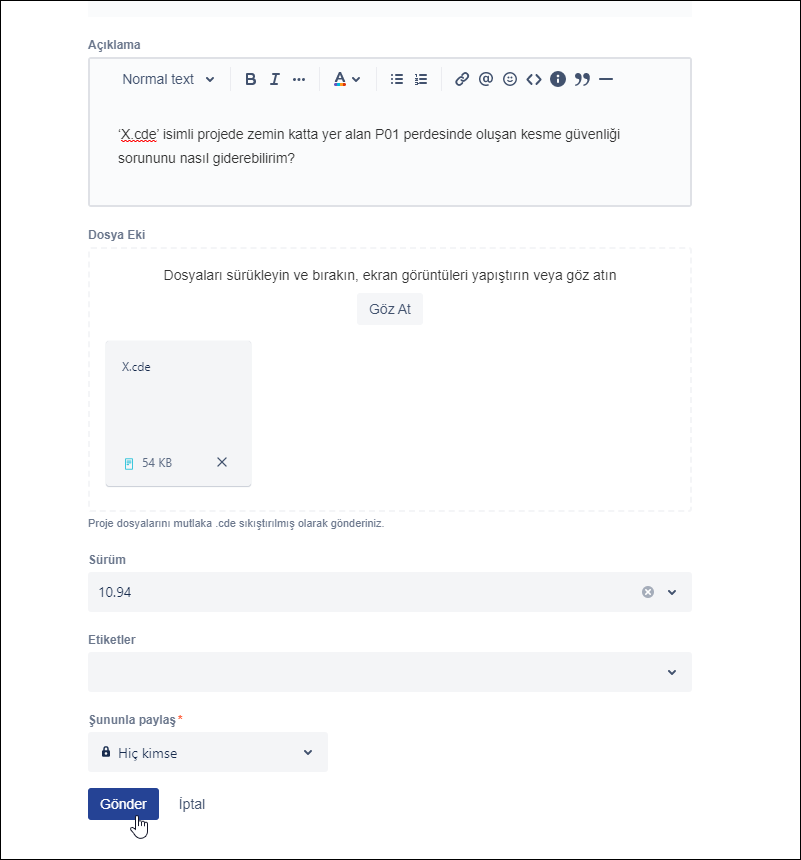Click the Gönder submit button
Image resolution: width=801 pixels, height=860 pixels.
click(123, 804)
